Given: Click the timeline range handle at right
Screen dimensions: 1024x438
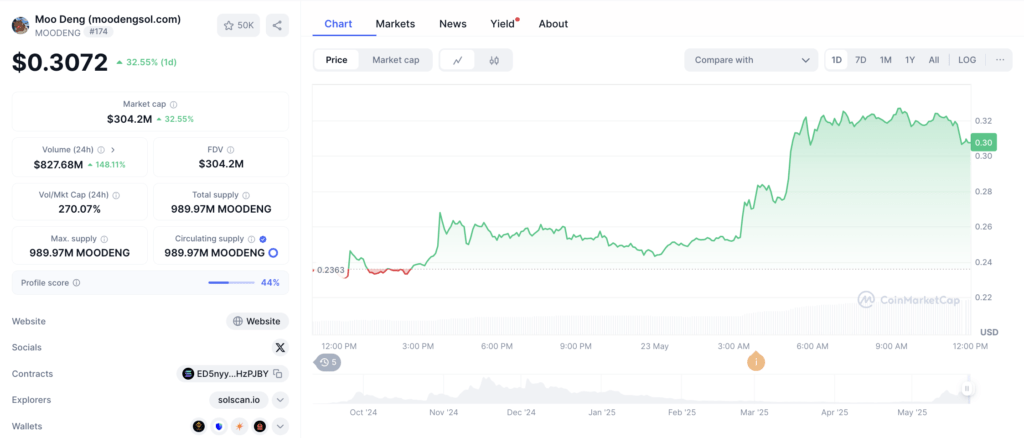Looking at the screenshot, I should click(x=967, y=389).
